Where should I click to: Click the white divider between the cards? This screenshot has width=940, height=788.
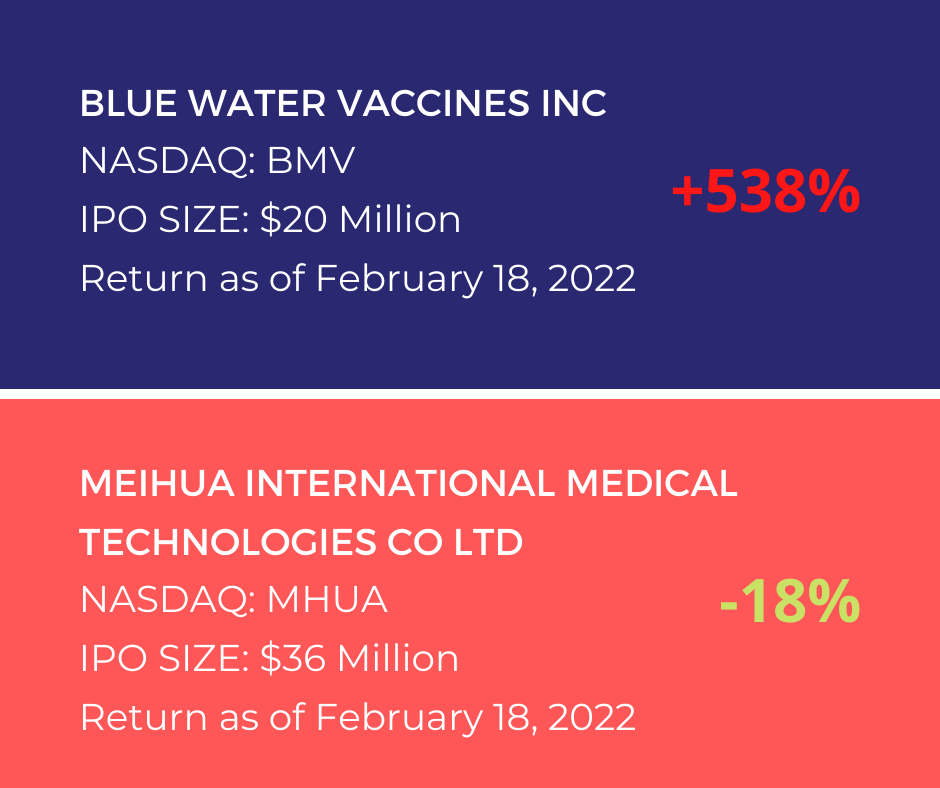(470, 393)
